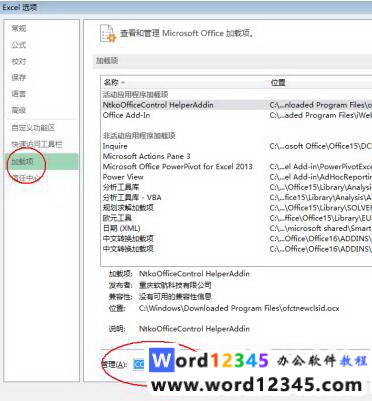Click the 规划求解加载项 SOLVER path cell
Screen dimensions: 372x401
tap(320, 208)
